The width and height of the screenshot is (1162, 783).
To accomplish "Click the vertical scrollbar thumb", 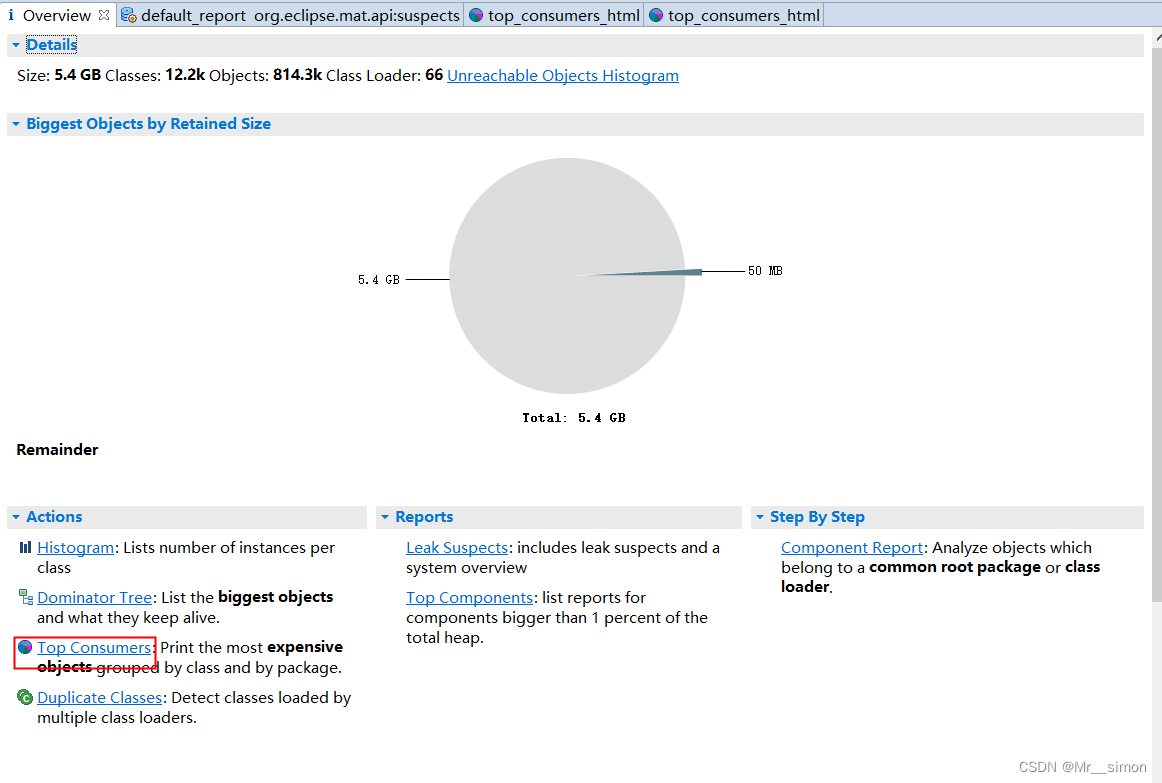I will click(1157, 324).
